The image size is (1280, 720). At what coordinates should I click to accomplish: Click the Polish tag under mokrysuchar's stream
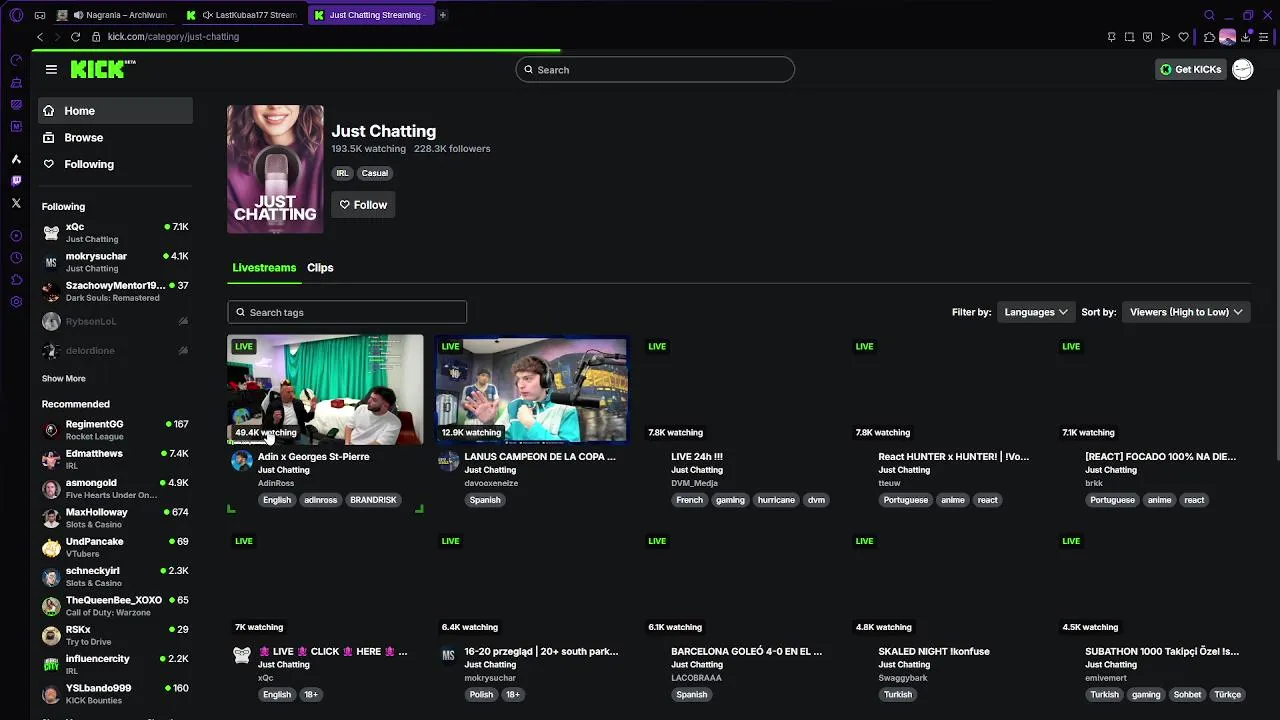[x=481, y=695]
